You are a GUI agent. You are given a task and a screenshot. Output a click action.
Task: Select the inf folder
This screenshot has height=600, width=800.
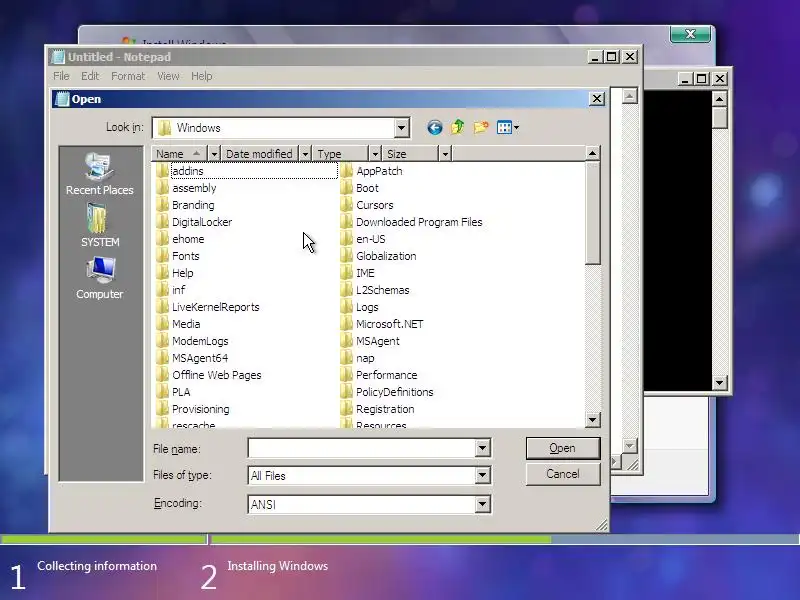point(171,290)
